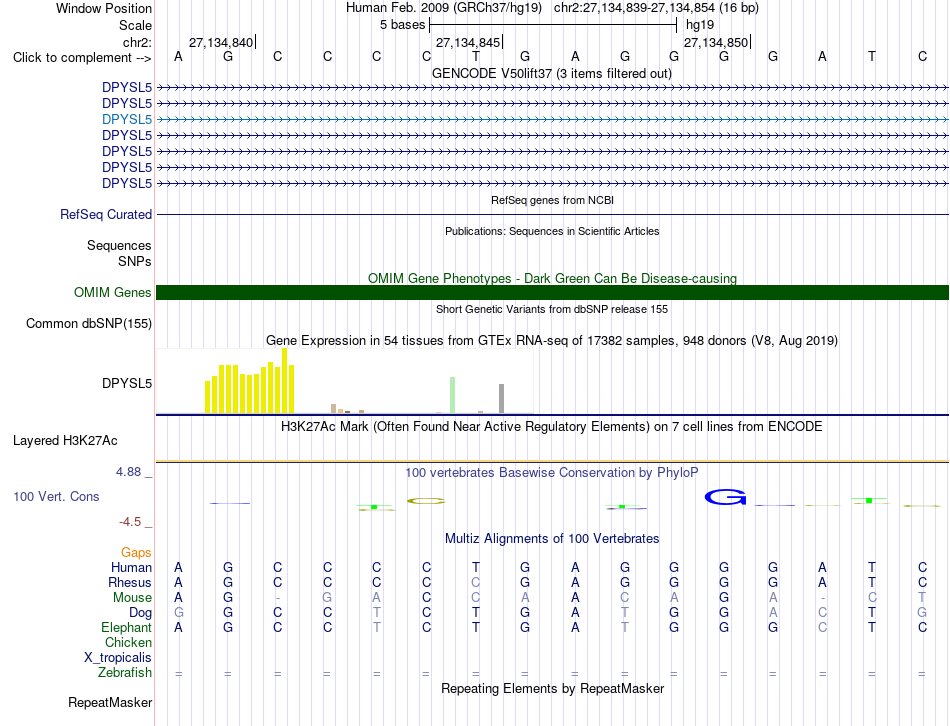The image size is (950, 726).
Task: Select the Rhesus alignment row label
Action: [130, 582]
